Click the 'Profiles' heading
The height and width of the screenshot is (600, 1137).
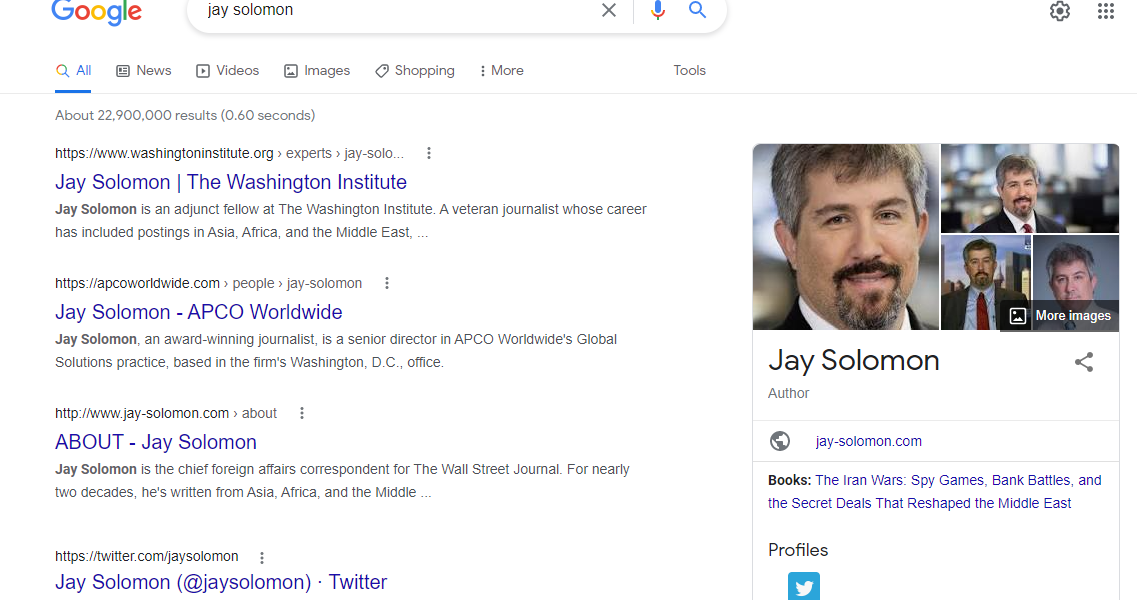point(798,550)
